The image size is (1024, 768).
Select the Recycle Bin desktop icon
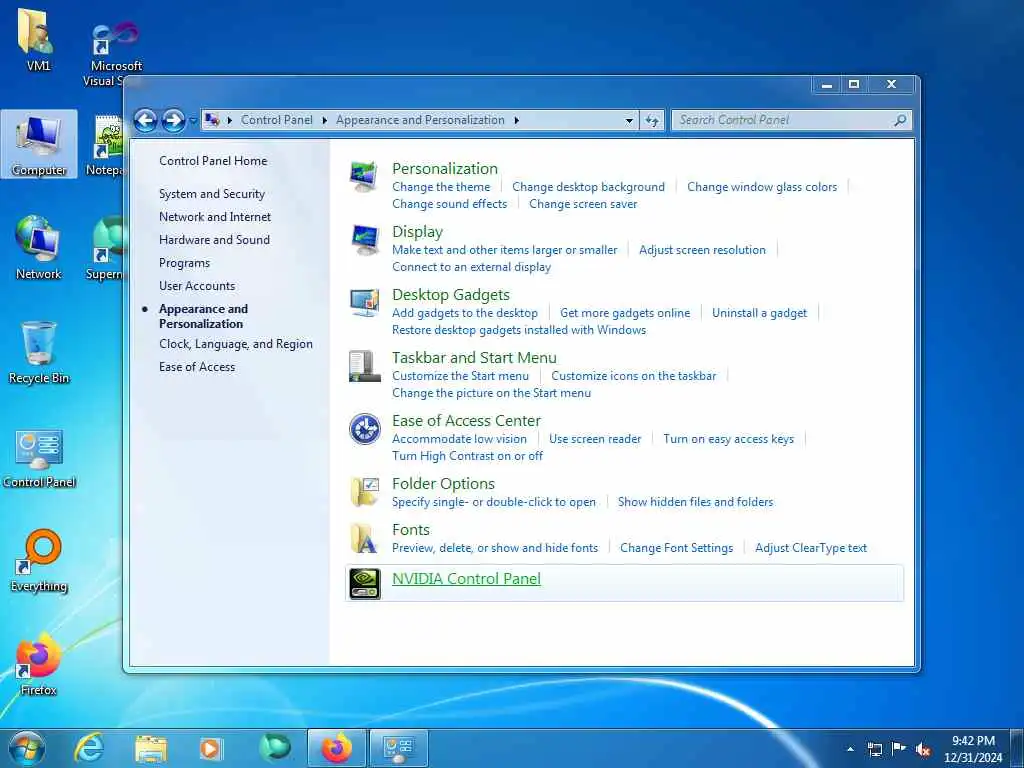click(39, 353)
